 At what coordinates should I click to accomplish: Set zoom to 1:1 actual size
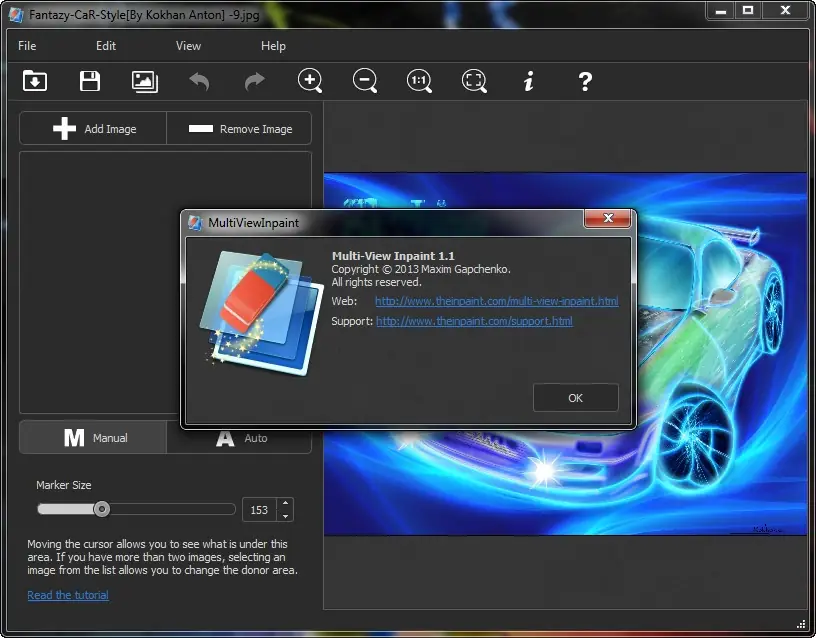(419, 81)
